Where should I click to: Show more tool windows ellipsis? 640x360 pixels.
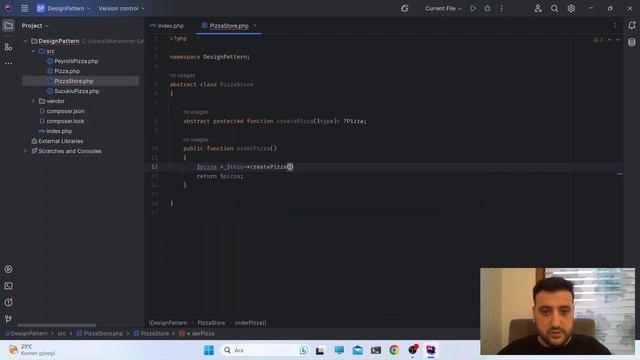(8, 63)
